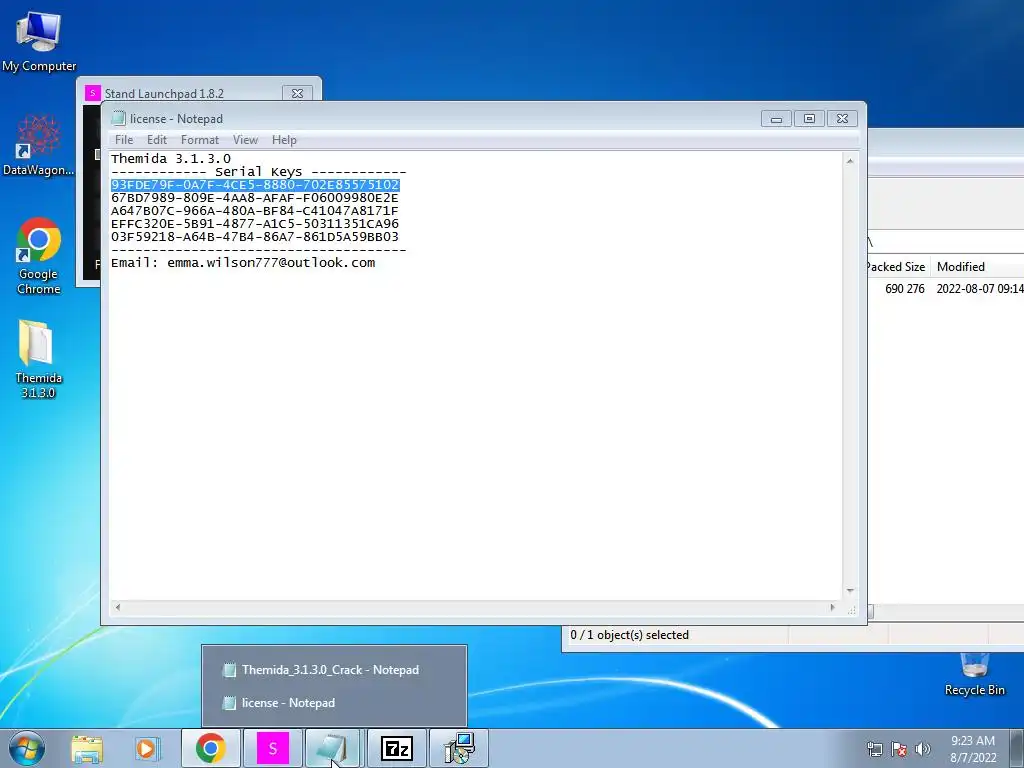The height and width of the screenshot is (768, 1024).
Task: Click the email emma.wilson777@outlook.com text
Action: click(271, 263)
